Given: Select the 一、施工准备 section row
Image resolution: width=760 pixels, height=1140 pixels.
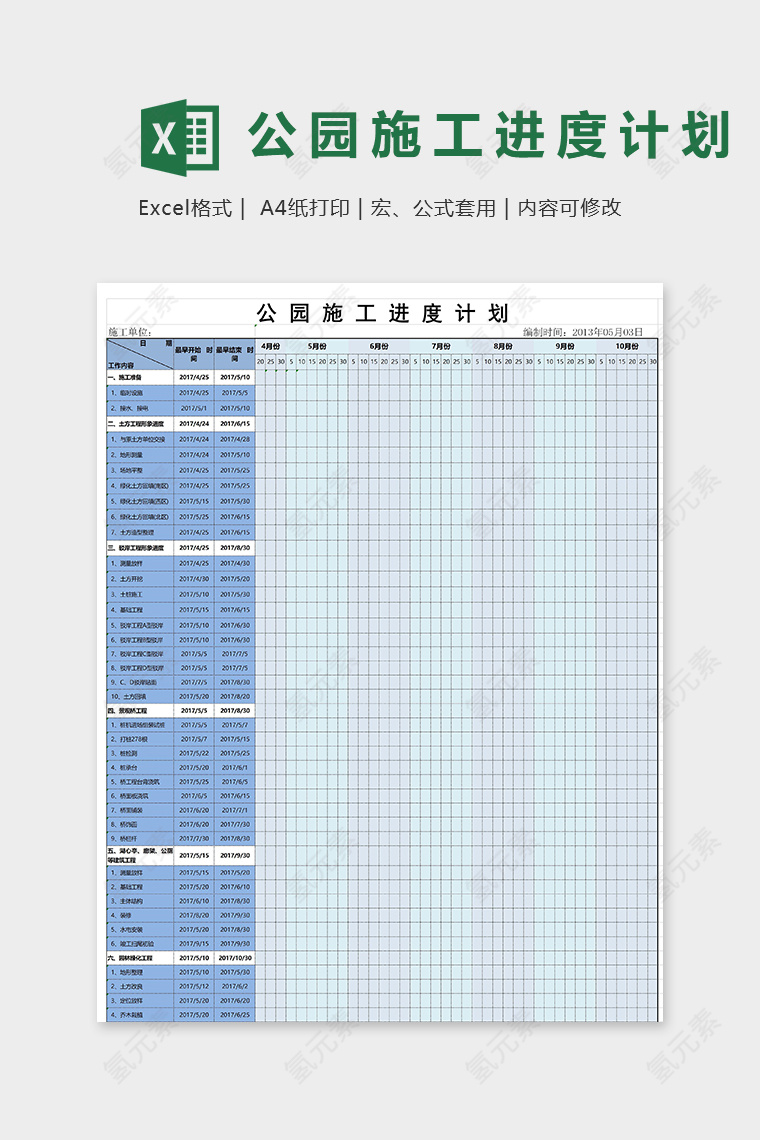Looking at the screenshot, I should 181,377.
